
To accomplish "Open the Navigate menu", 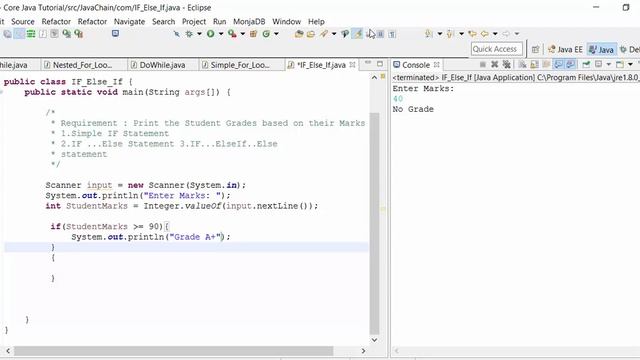I will pyautogui.click(x=129, y=22).
